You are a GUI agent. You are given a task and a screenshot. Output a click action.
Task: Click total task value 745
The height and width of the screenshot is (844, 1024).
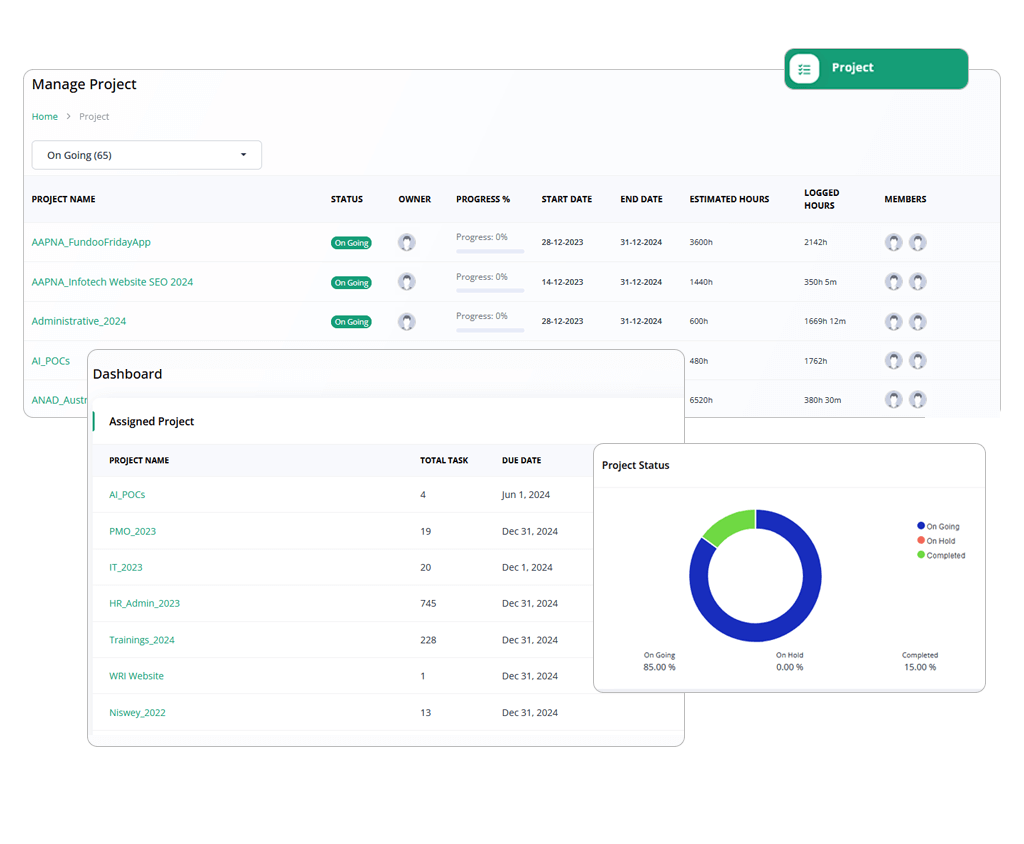click(x=428, y=603)
